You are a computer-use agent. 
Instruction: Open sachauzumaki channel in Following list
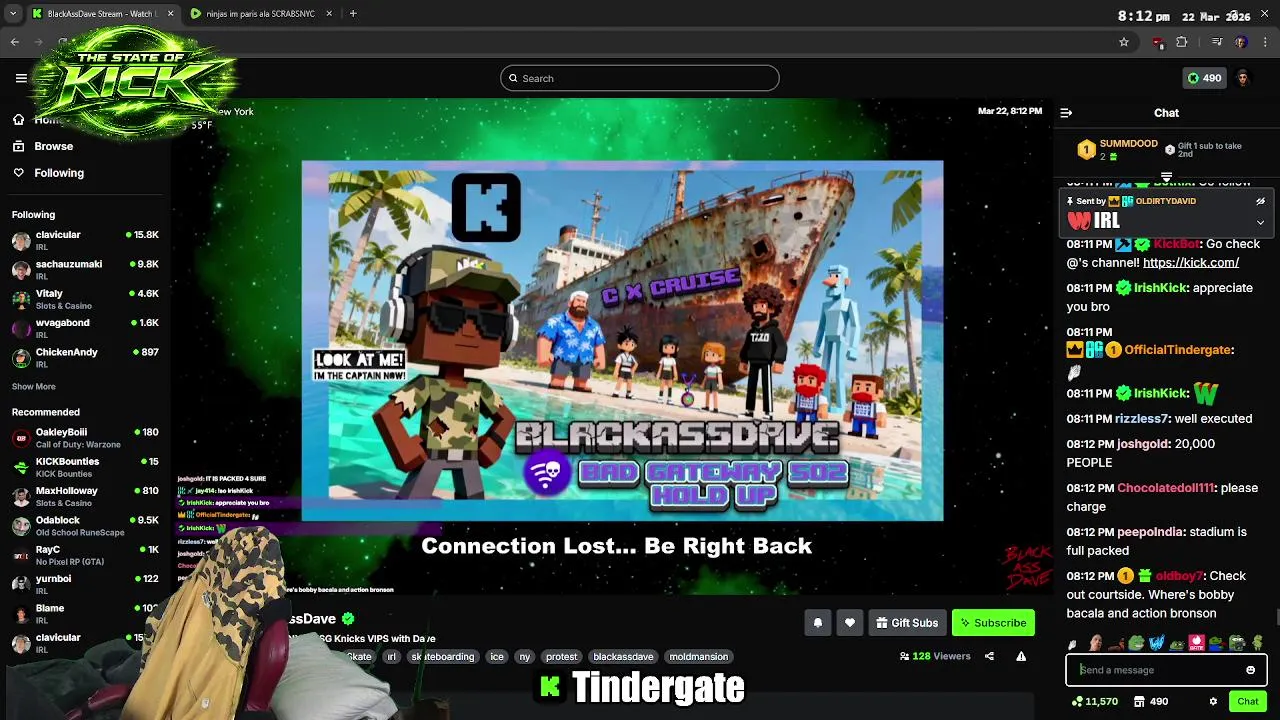tap(85, 270)
